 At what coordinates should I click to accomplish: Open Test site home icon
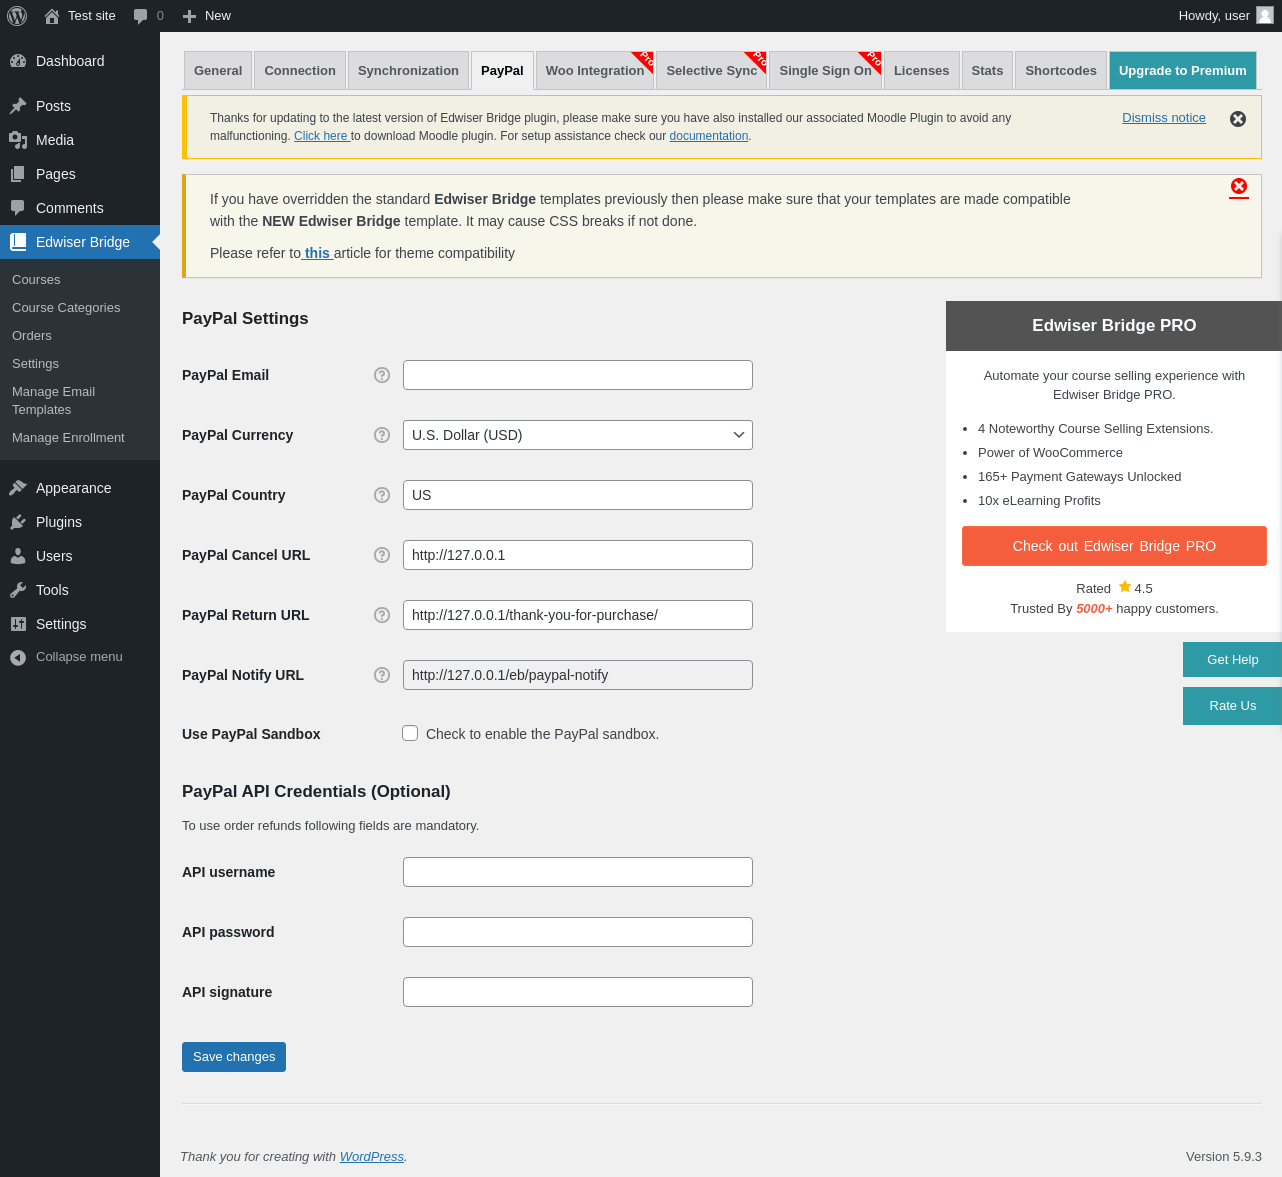pos(52,16)
